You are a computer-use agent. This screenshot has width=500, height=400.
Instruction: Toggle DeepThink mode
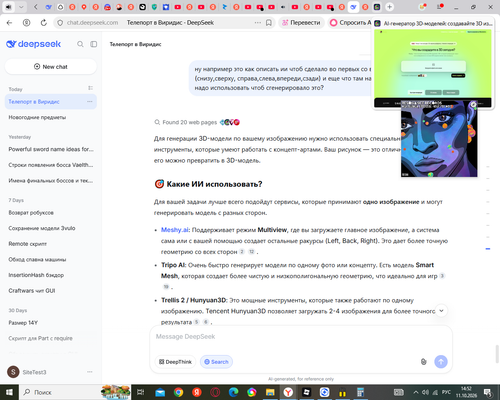175,362
